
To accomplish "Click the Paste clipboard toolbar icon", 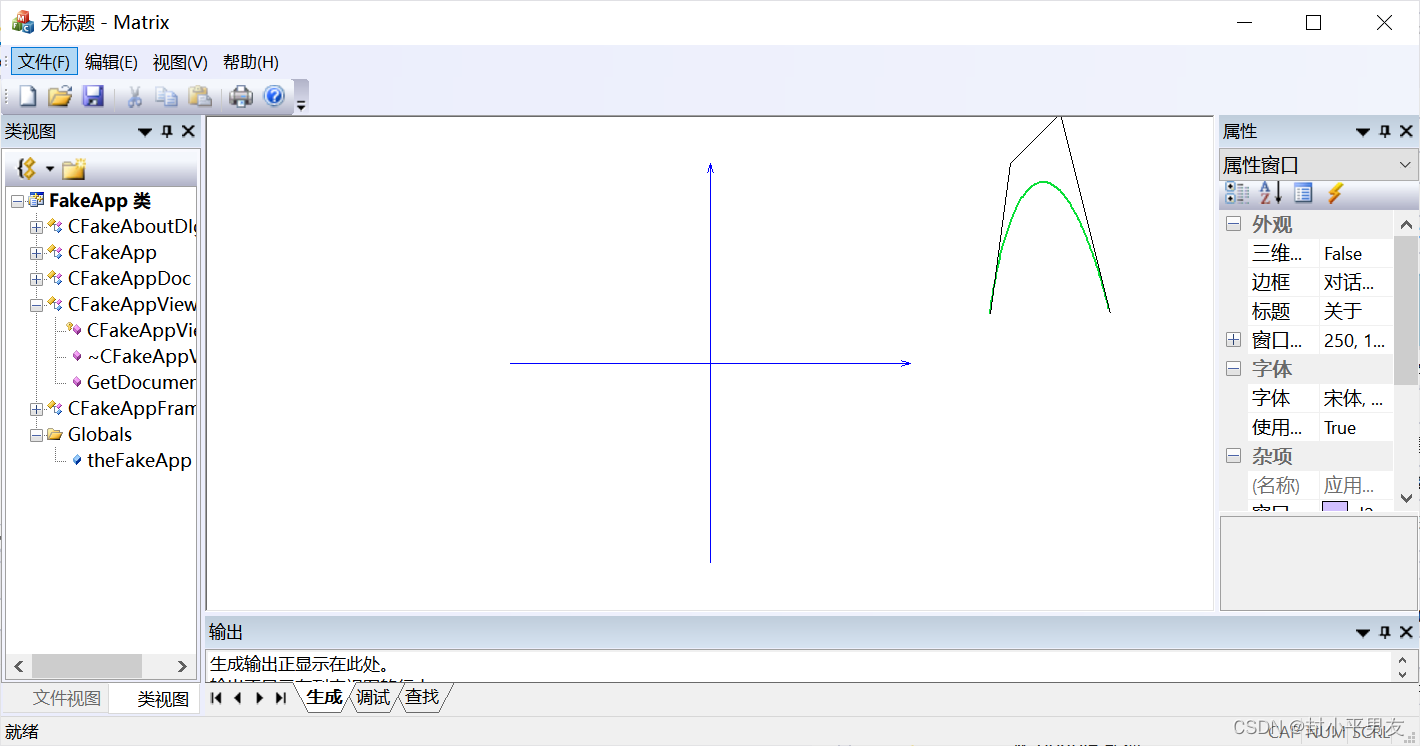I will (x=200, y=96).
